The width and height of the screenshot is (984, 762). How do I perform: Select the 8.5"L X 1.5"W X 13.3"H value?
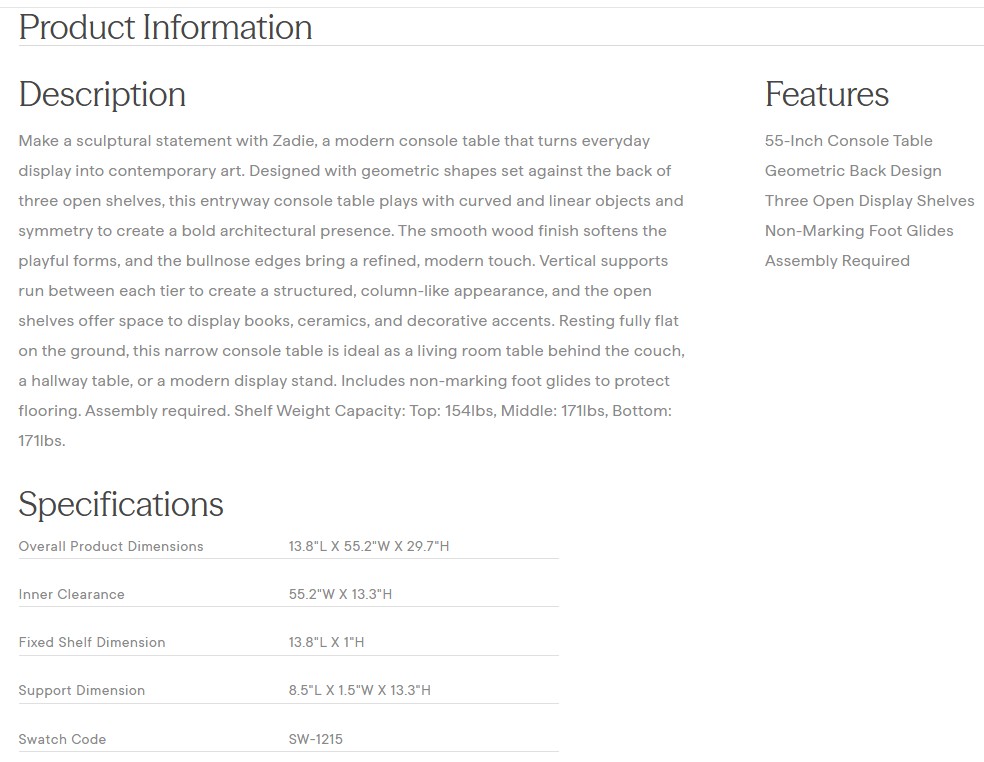359,690
